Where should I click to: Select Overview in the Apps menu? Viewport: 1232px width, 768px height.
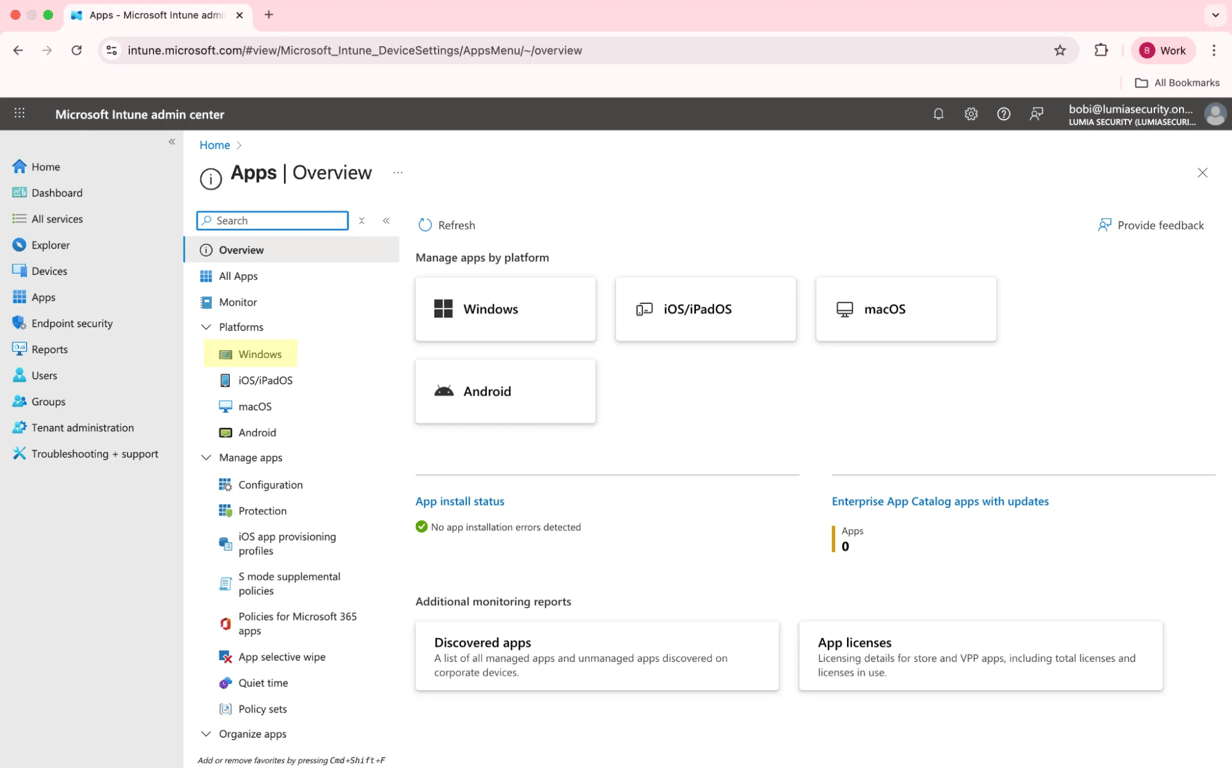click(x=292, y=250)
